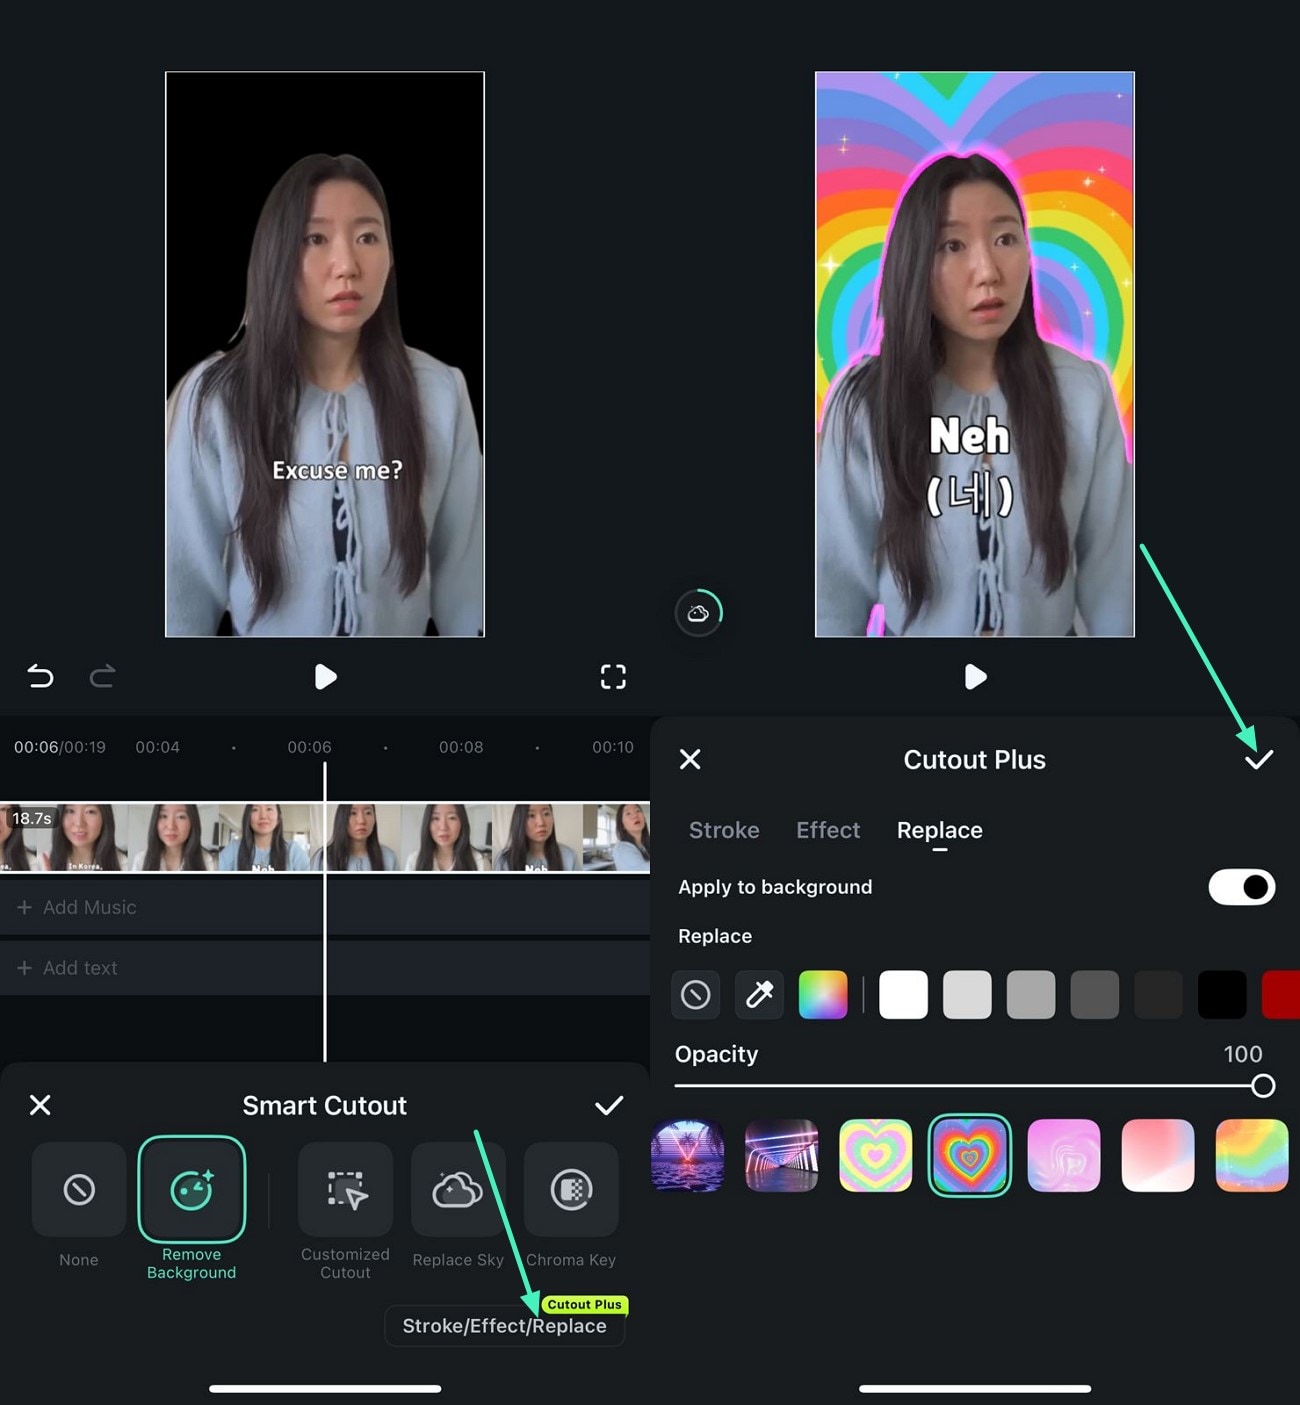The width and height of the screenshot is (1300, 1405).
Task: Confirm Cutout Plus with the checkmark
Action: click(x=1260, y=759)
